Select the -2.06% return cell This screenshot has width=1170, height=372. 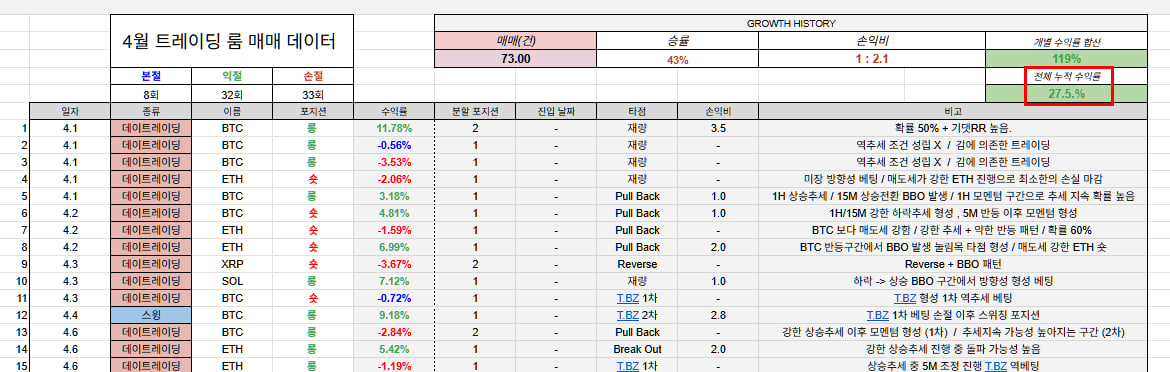[x=394, y=179]
